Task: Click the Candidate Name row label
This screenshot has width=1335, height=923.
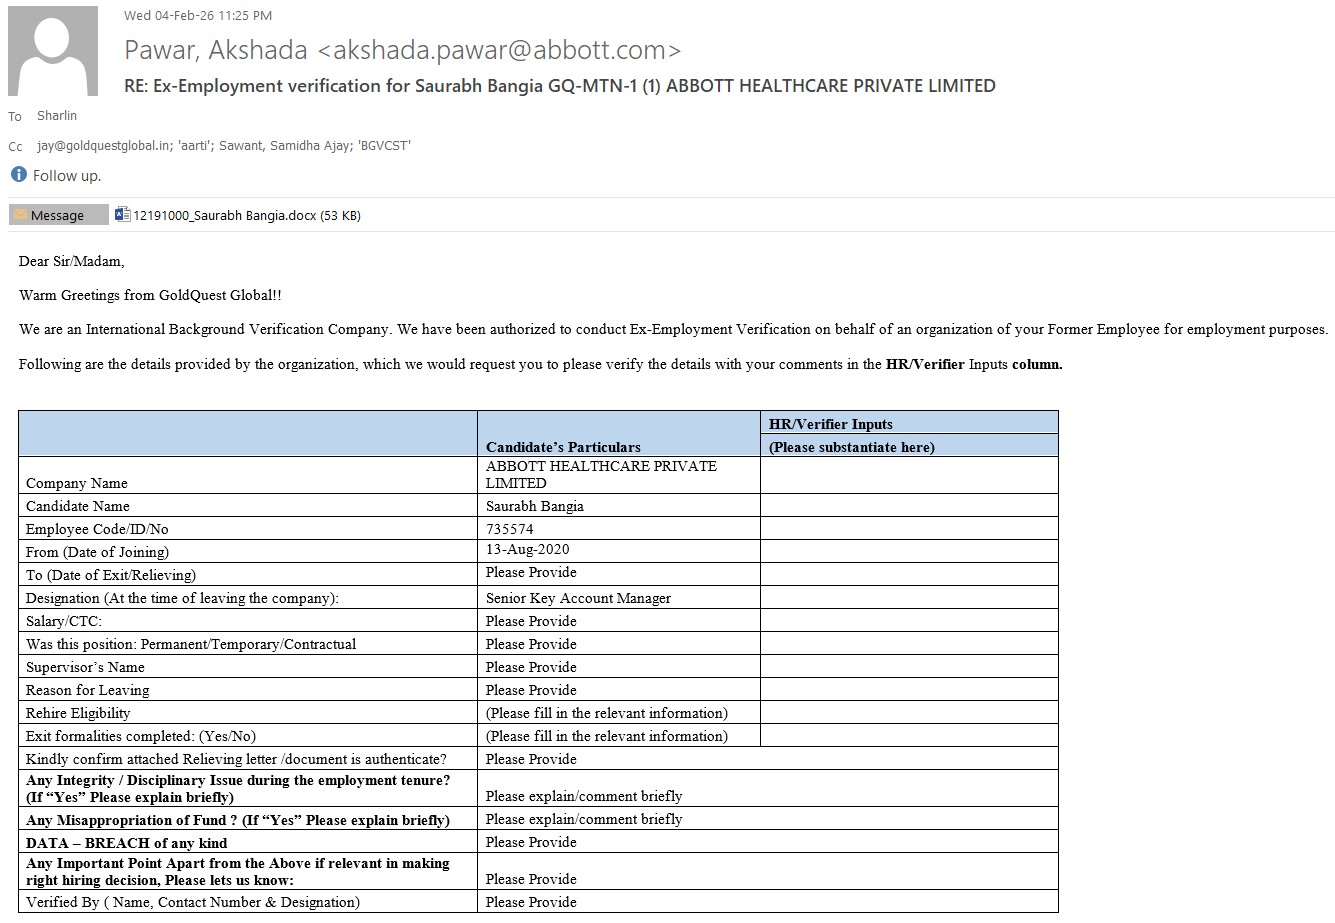Action: coord(78,506)
